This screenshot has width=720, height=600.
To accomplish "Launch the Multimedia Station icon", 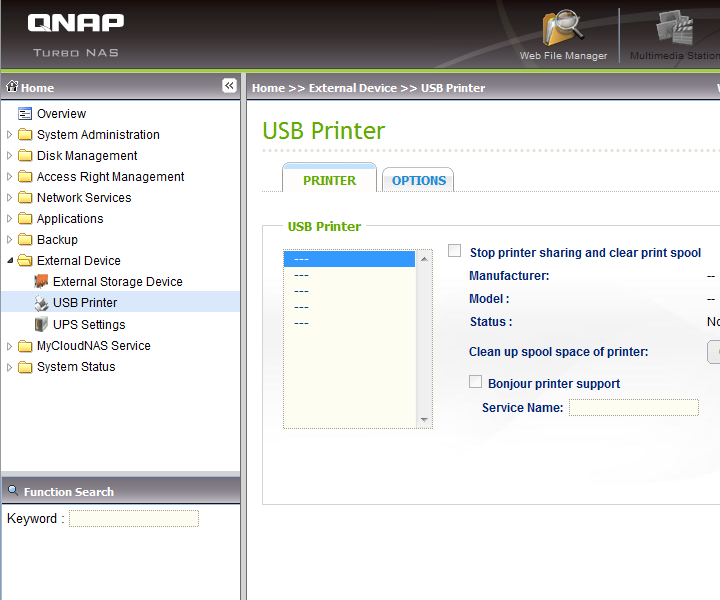I will coord(675,30).
